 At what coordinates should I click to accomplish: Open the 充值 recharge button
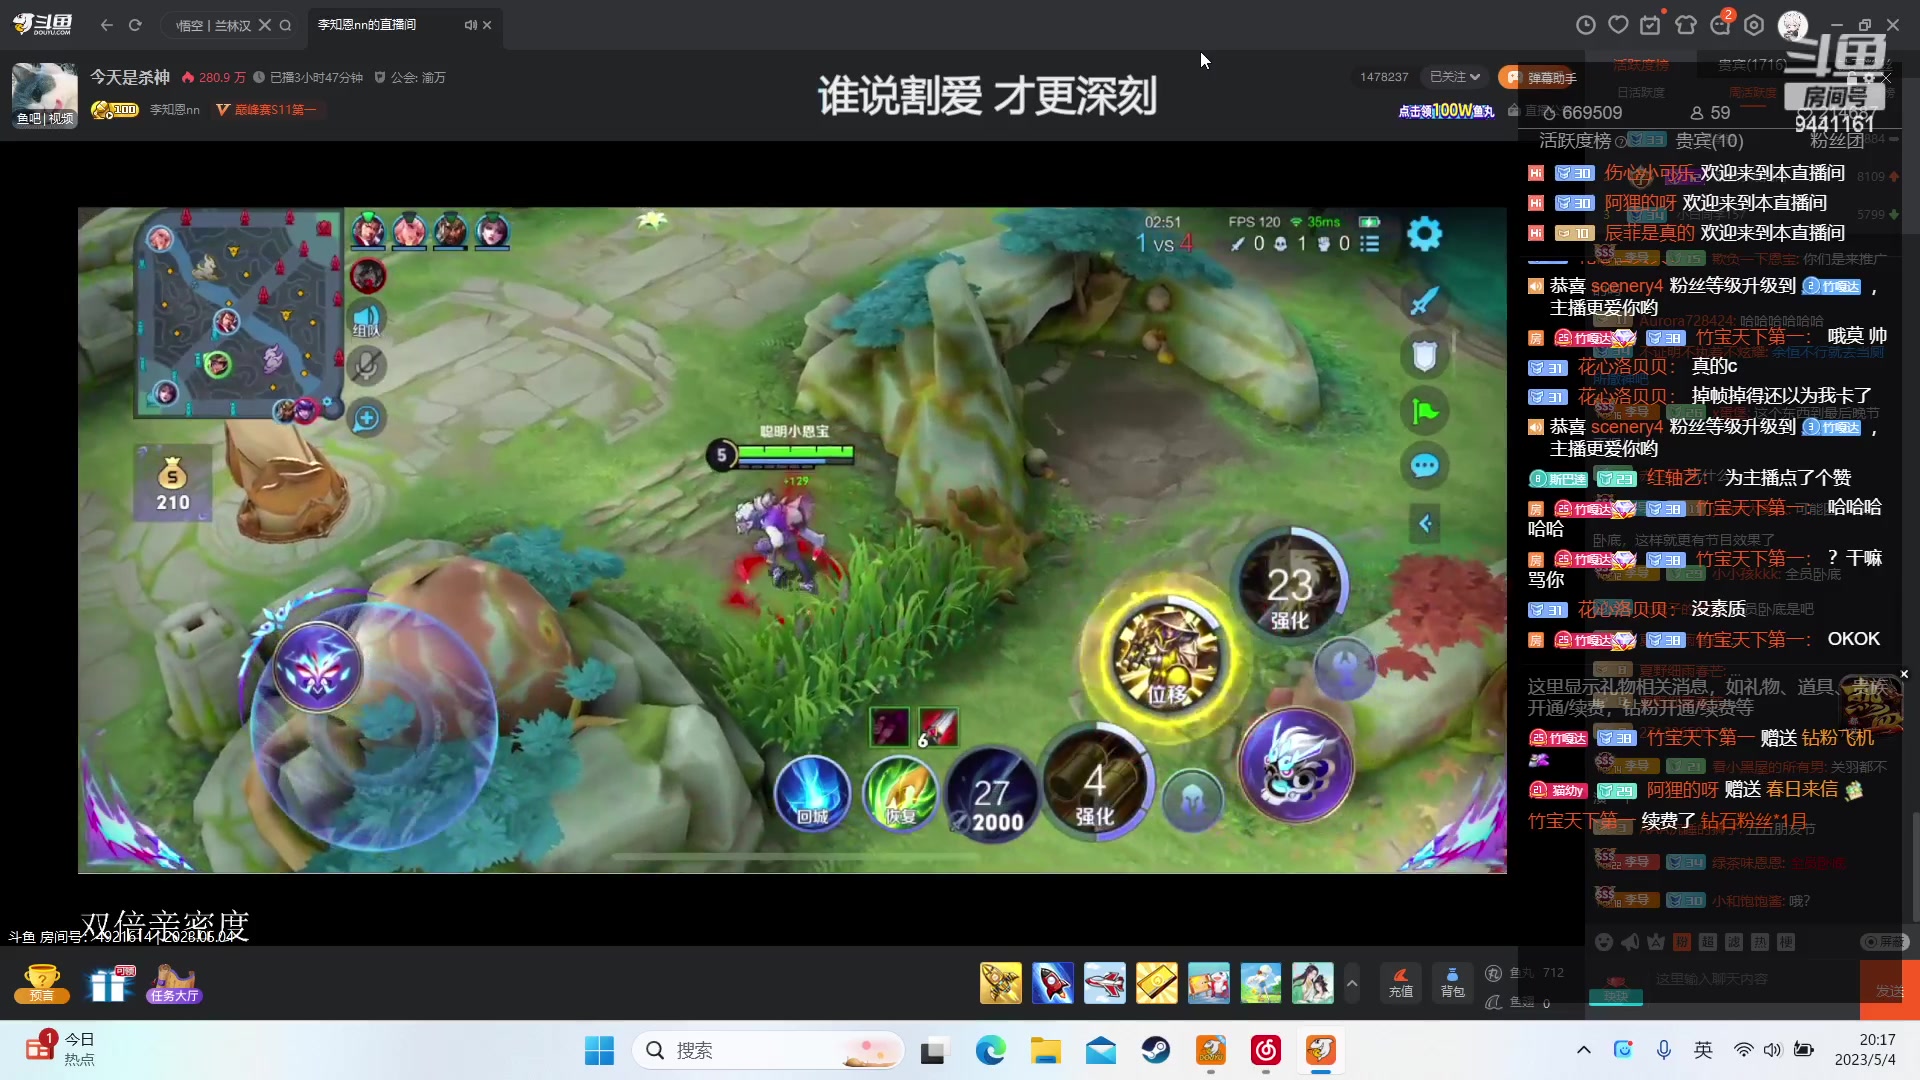[x=1401, y=983]
